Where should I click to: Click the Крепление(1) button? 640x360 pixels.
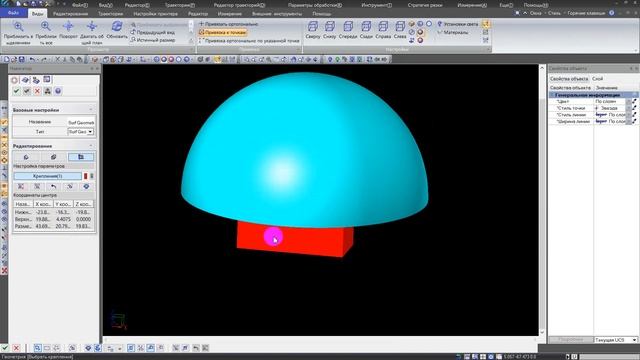pos(48,176)
